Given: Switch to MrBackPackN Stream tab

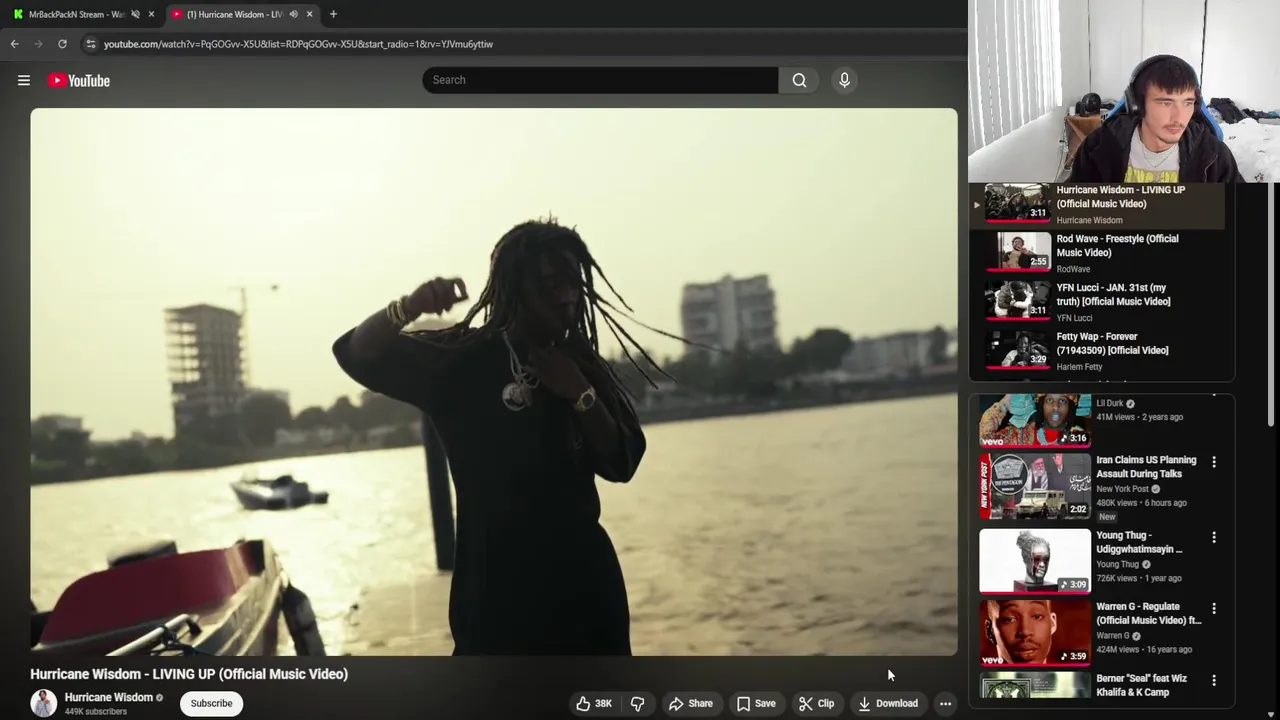Looking at the screenshot, I should [x=76, y=14].
